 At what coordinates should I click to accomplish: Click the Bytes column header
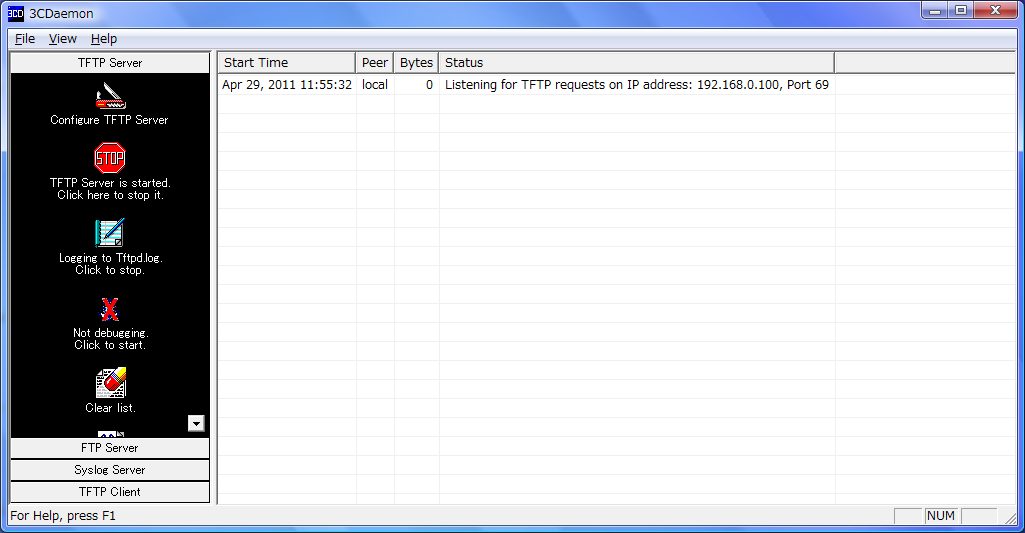click(x=416, y=63)
